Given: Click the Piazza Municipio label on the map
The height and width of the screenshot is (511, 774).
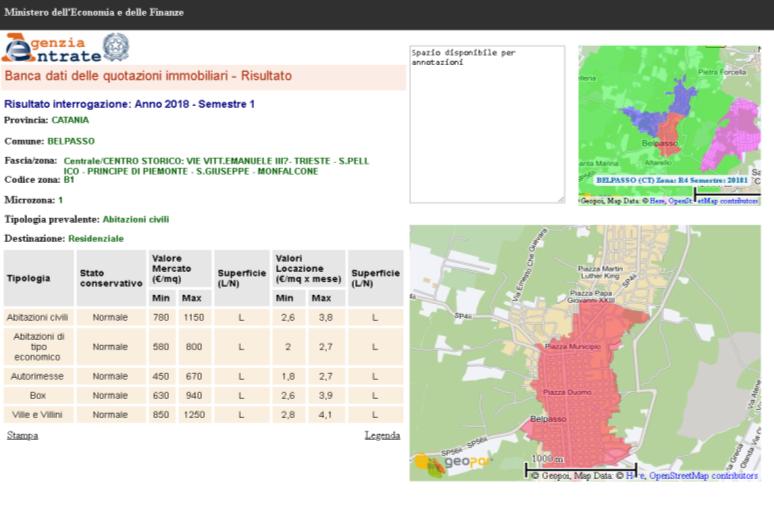Looking at the screenshot, I should coord(573,346).
